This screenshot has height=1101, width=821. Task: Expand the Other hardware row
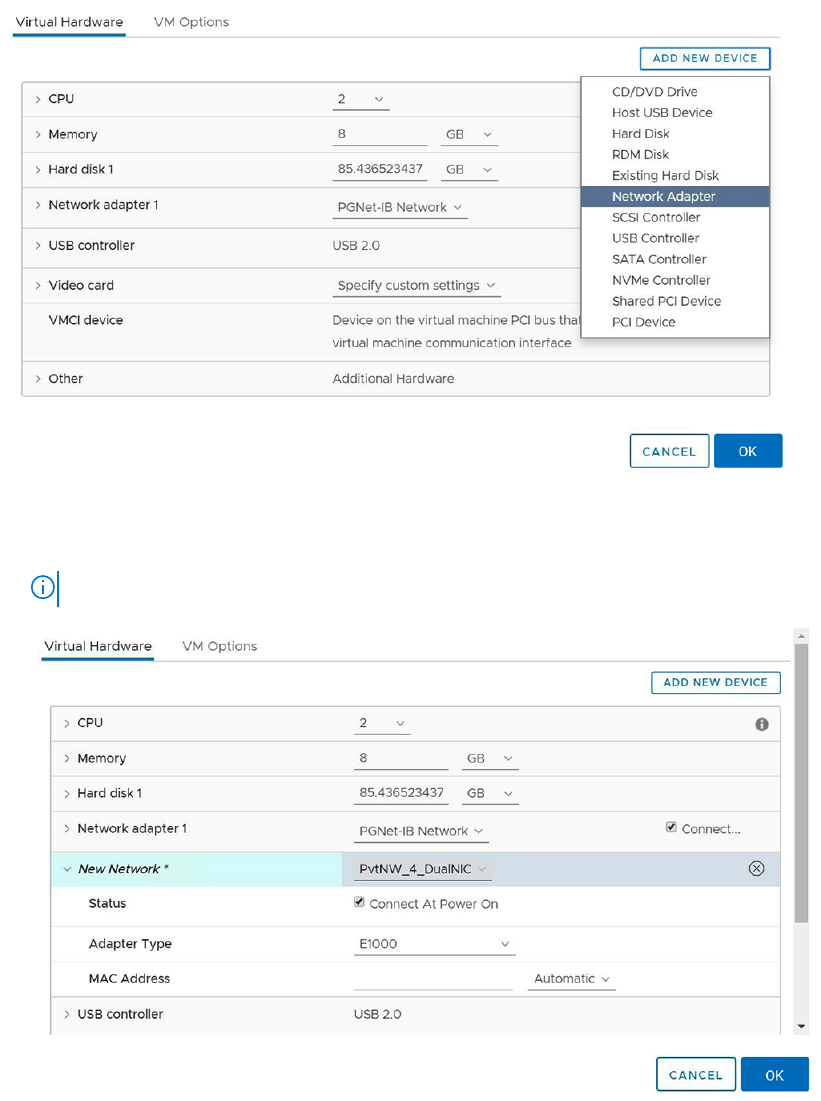38,379
